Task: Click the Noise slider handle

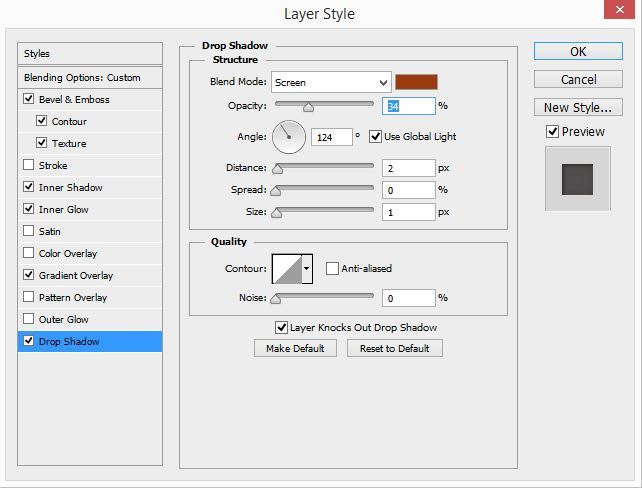Action: 276,299
